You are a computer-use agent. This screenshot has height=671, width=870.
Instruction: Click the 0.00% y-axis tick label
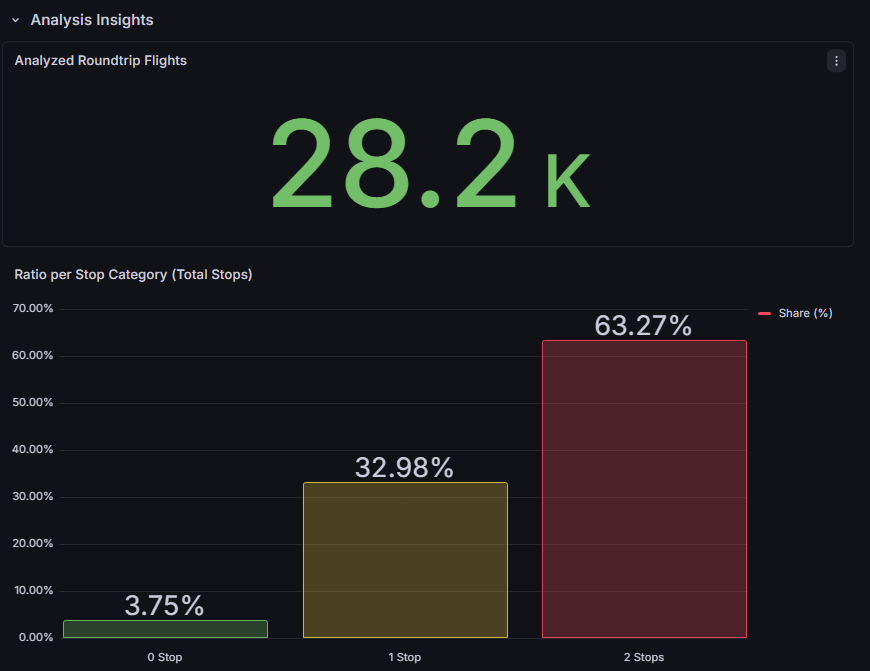tap(35, 637)
